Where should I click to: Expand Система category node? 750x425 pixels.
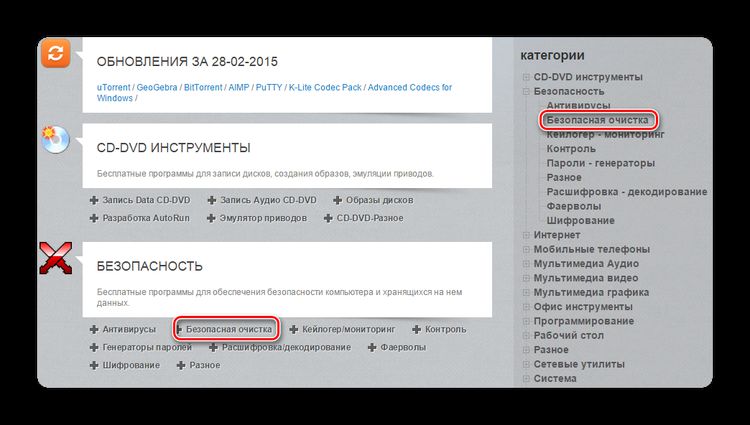526,379
